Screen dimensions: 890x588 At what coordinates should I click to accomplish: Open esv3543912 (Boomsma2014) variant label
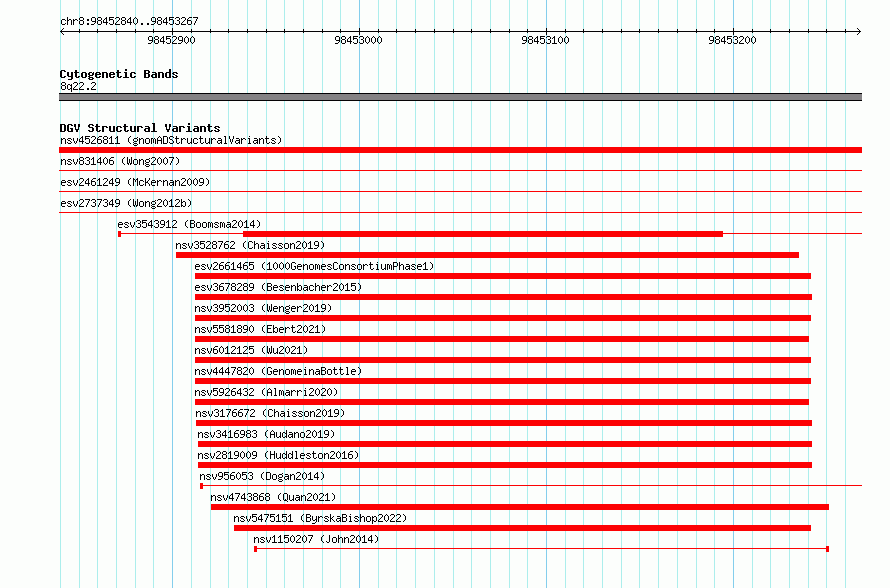(189, 224)
